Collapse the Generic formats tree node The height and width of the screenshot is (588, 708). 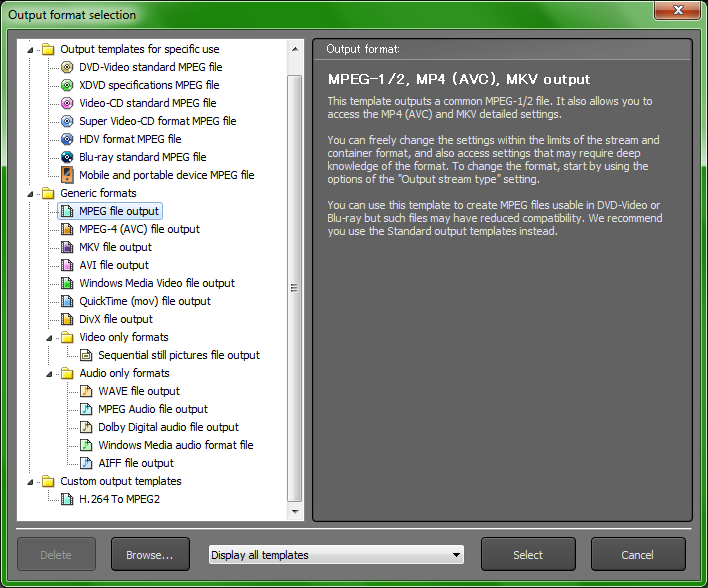point(30,194)
